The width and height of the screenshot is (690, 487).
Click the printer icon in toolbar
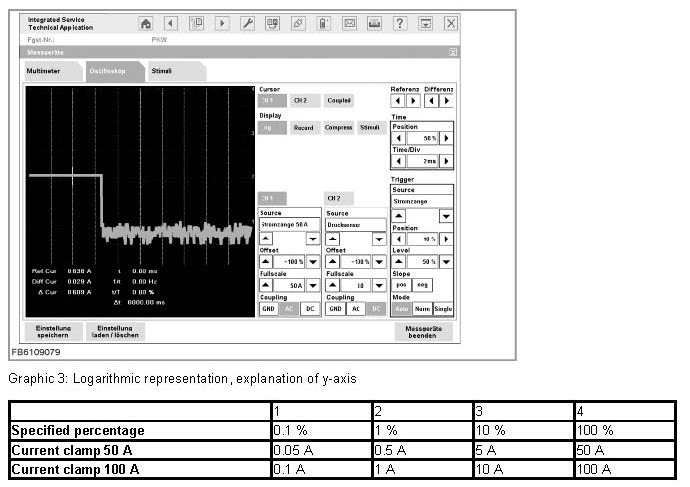coord(374,23)
